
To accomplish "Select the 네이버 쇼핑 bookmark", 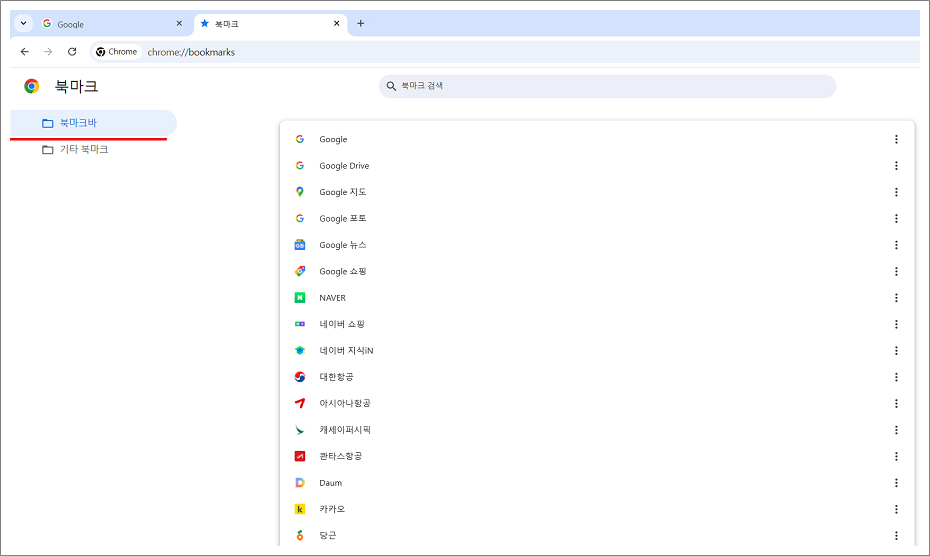I will point(597,324).
